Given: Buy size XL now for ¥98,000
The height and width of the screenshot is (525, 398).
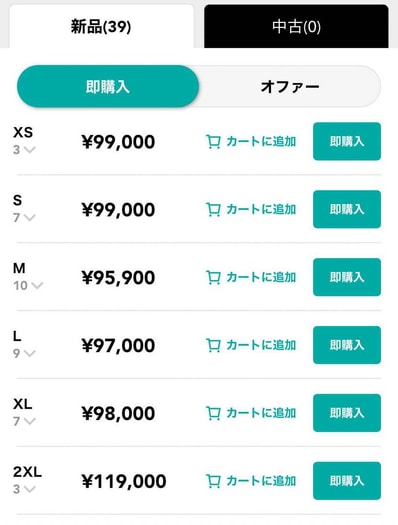Looking at the screenshot, I should [x=347, y=413].
